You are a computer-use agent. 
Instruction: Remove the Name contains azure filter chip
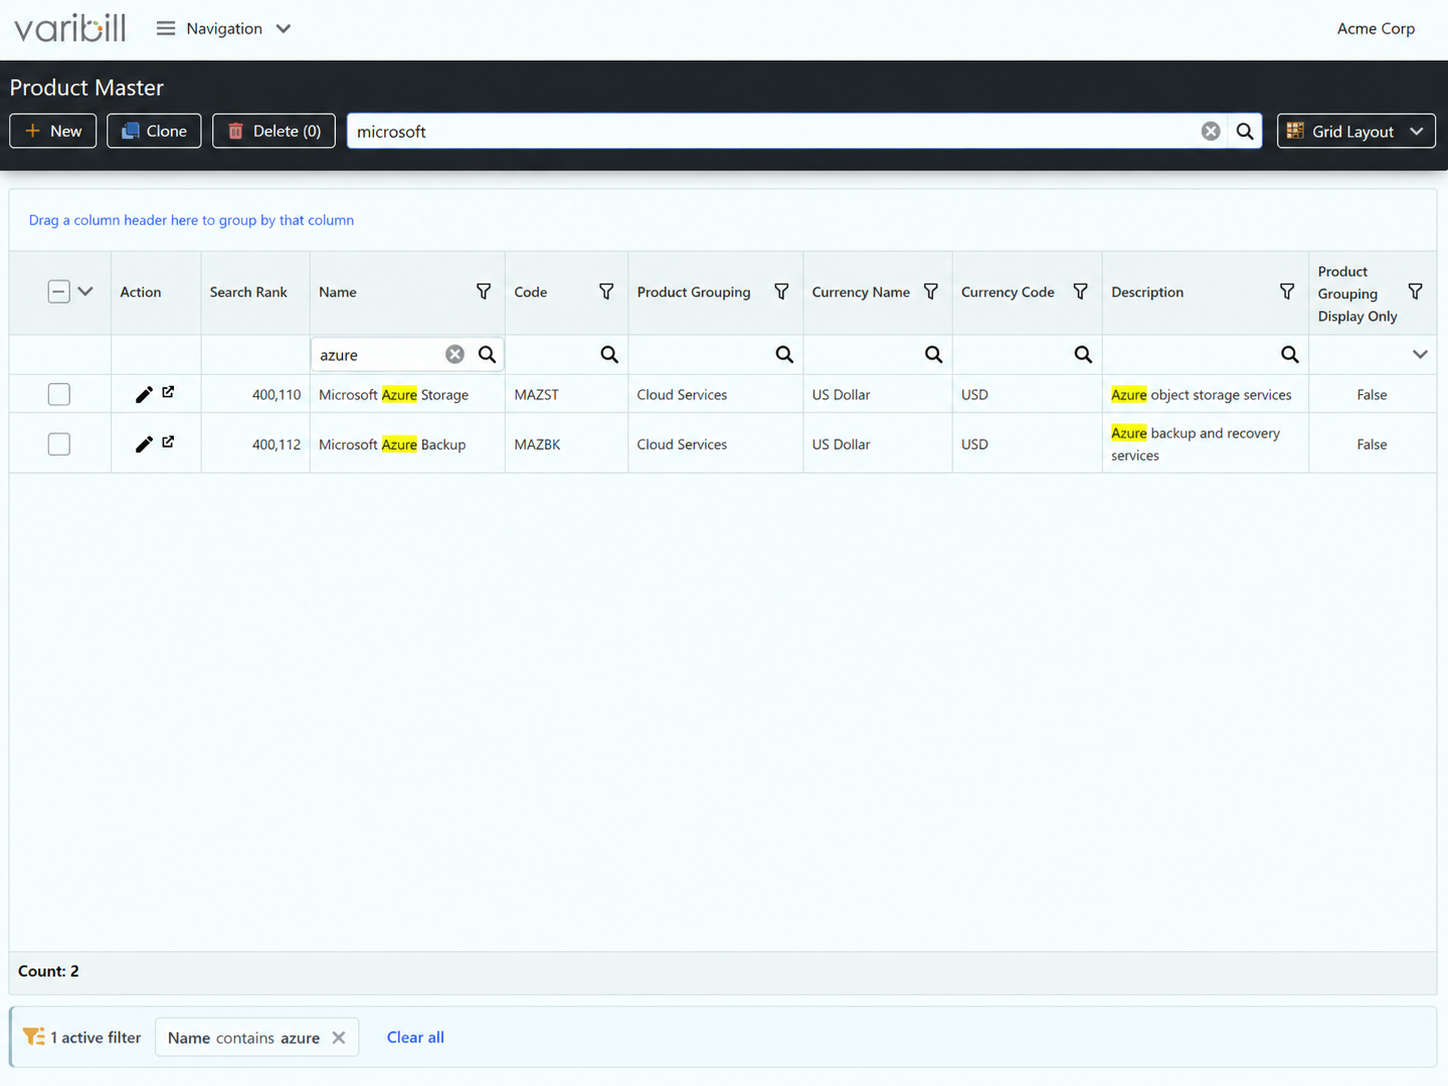coord(339,1038)
